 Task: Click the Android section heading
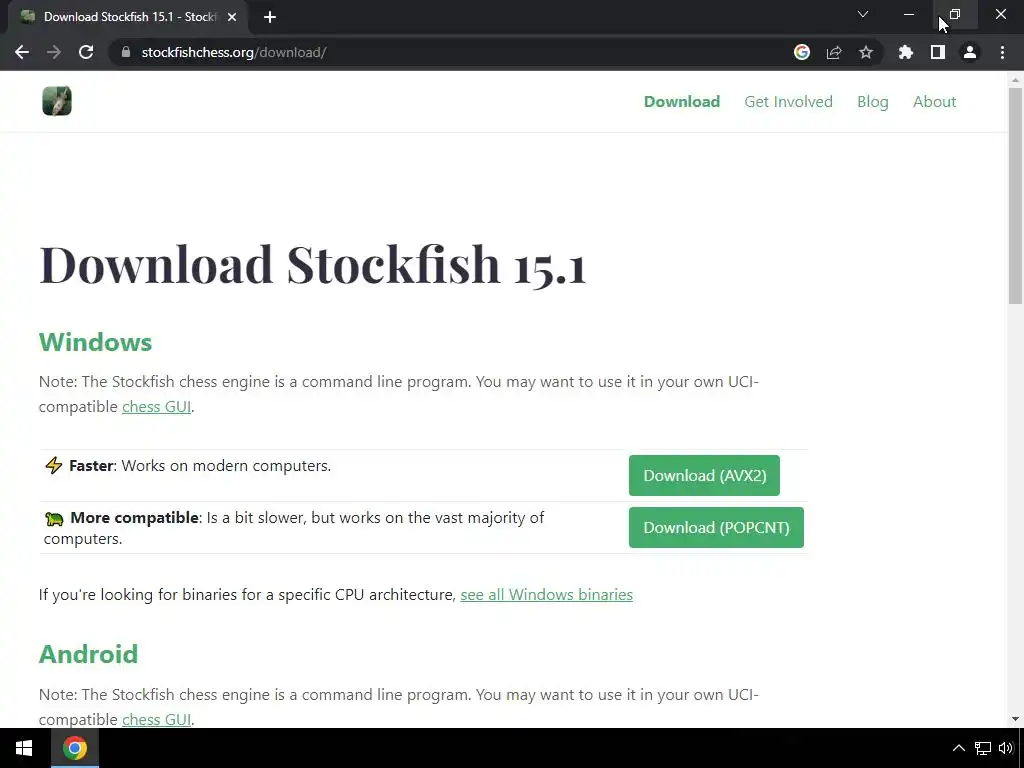tap(88, 654)
